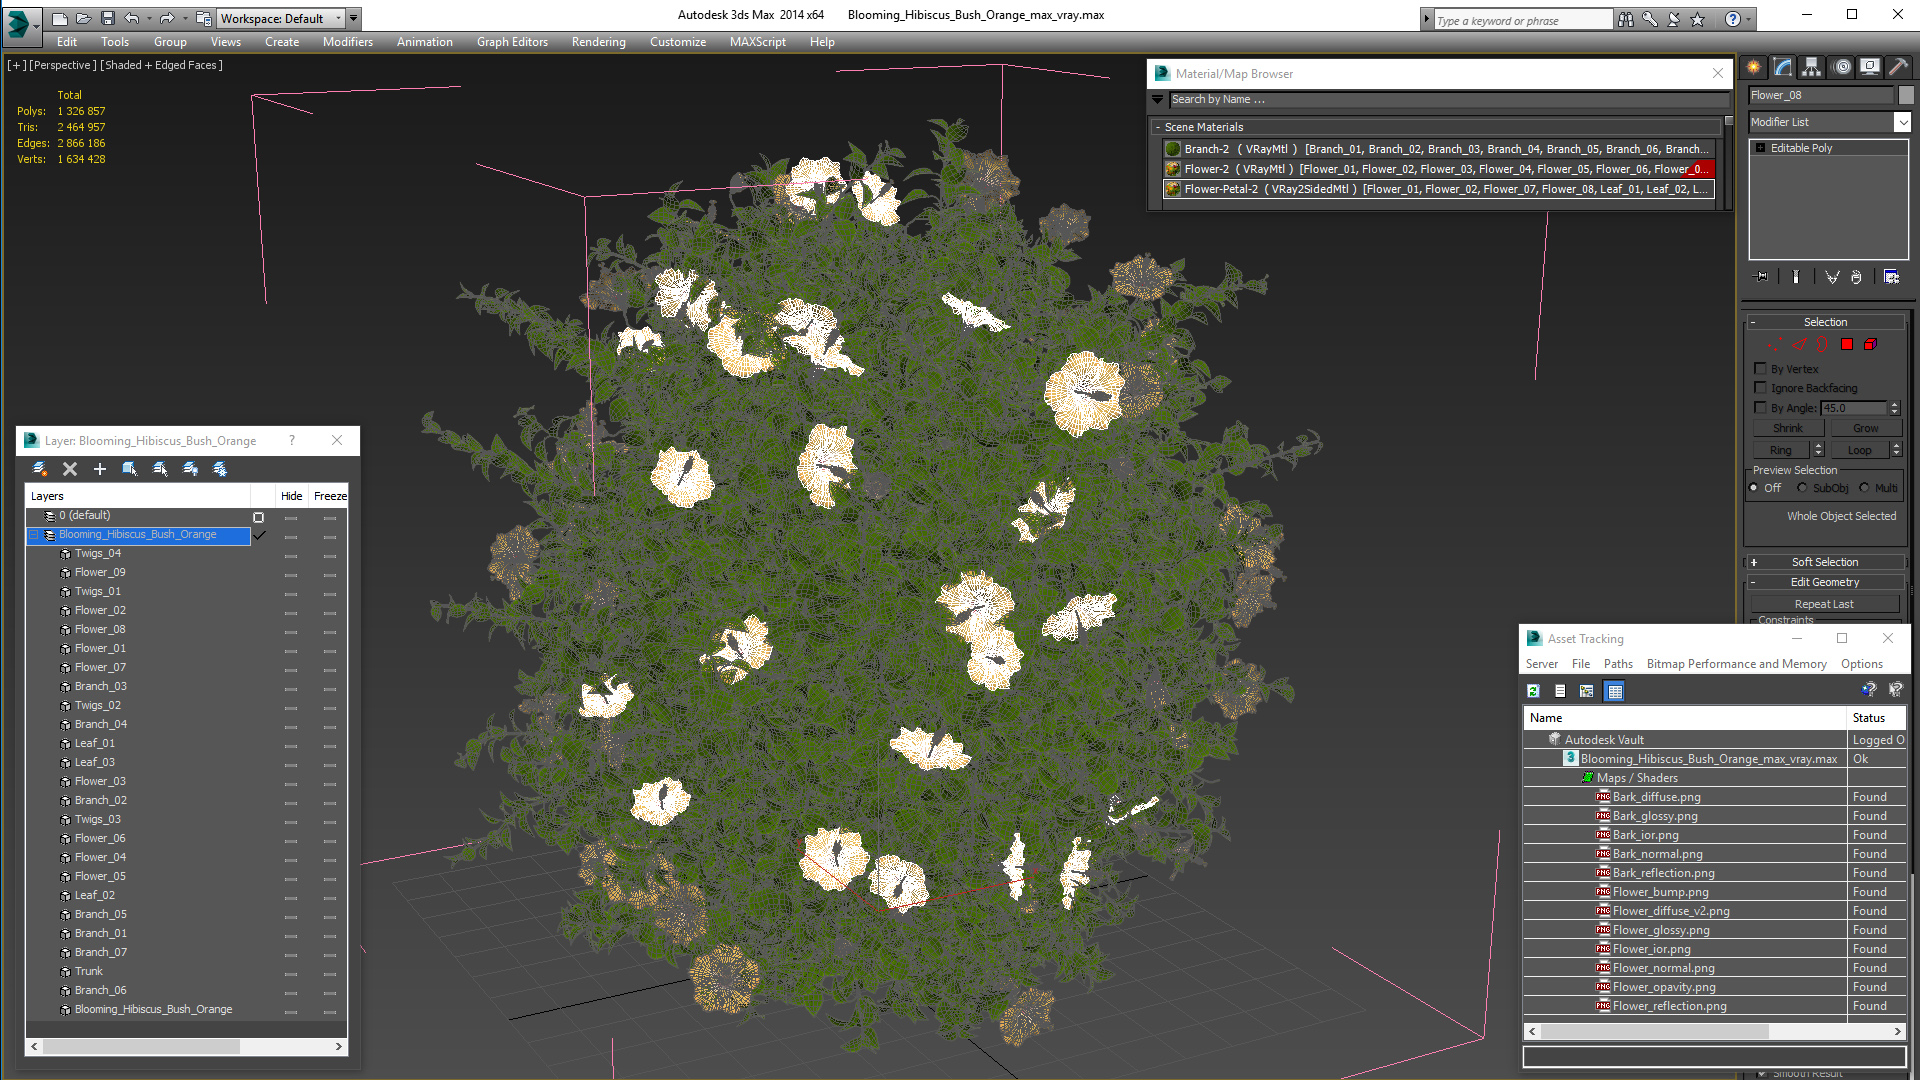Select Border sub-object level icon

coord(1824,344)
